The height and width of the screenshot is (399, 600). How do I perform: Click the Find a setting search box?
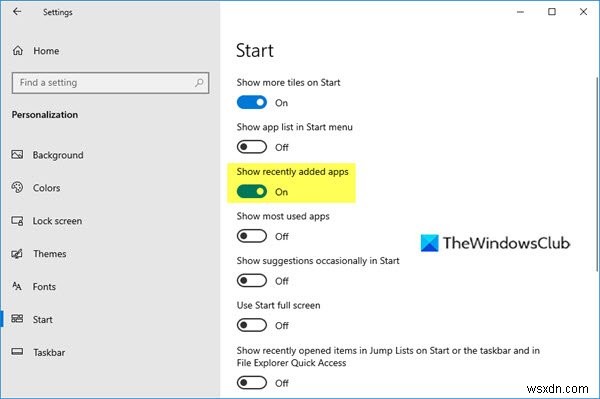[110, 83]
